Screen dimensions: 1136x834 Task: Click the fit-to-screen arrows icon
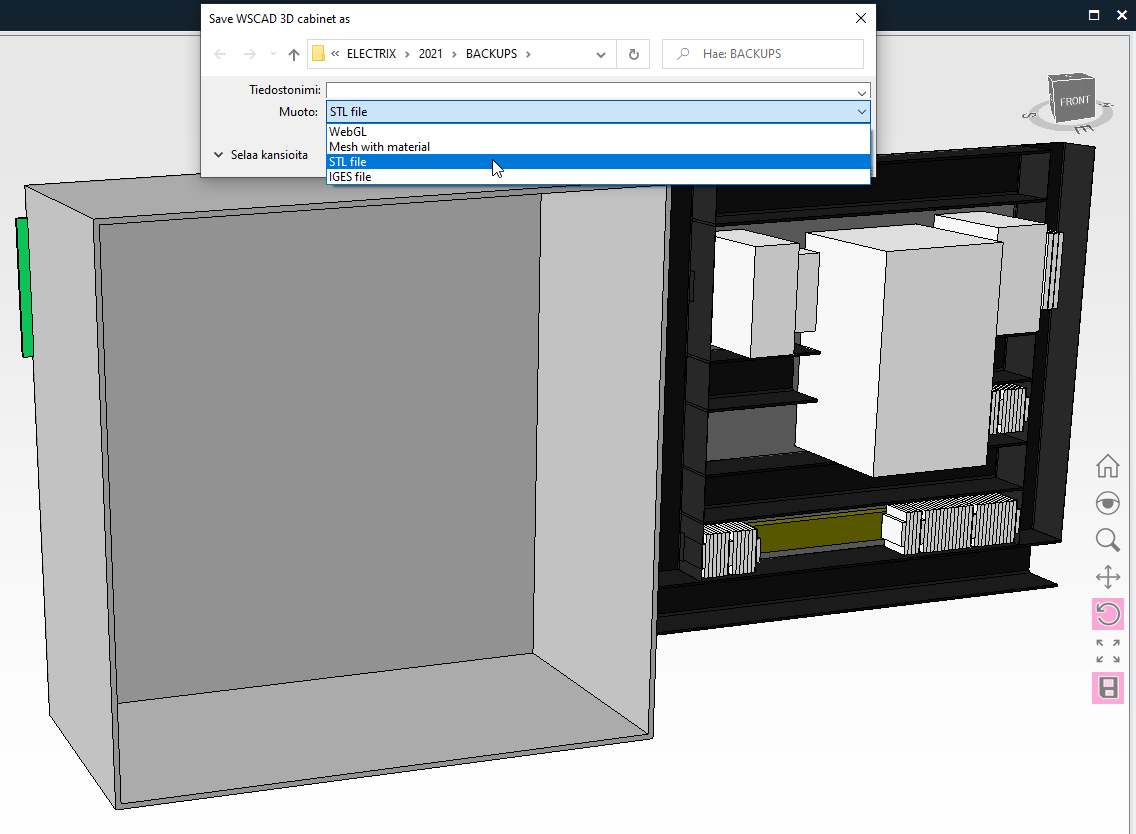tap(1107, 650)
